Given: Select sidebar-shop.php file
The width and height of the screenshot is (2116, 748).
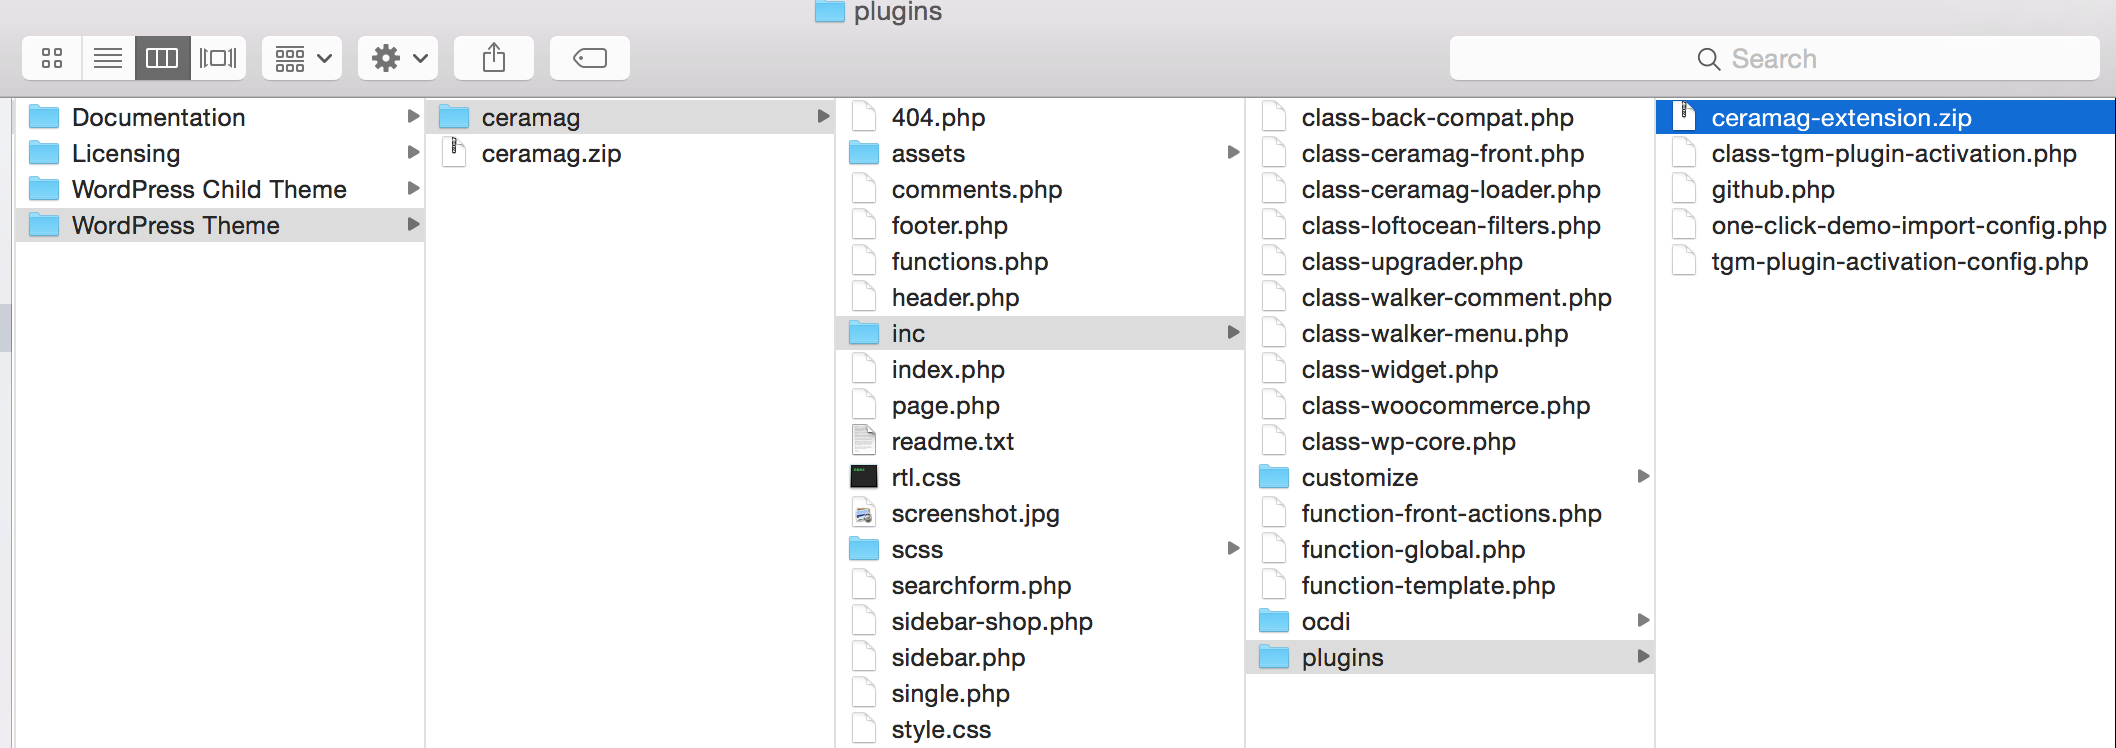Looking at the screenshot, I should pos(1039,621).
